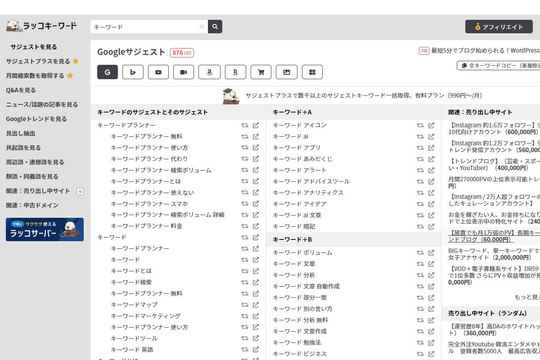The image size is (540, 360).
Task: Open the サジェストプラス paid plan promo link
Action: tap(363, 95)
